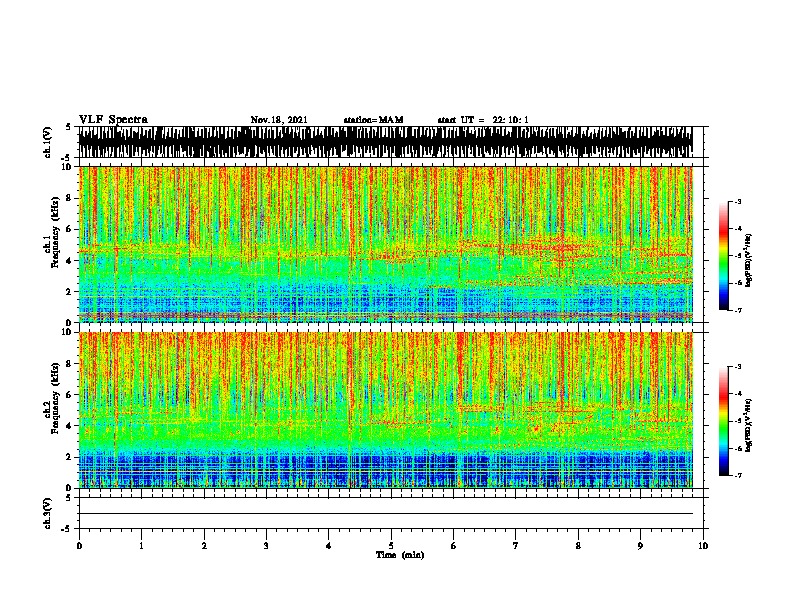792x612 pixels.
Task: Click the "10" frequency tick of ch.1 spectrogram
Action: pos(68,167)
